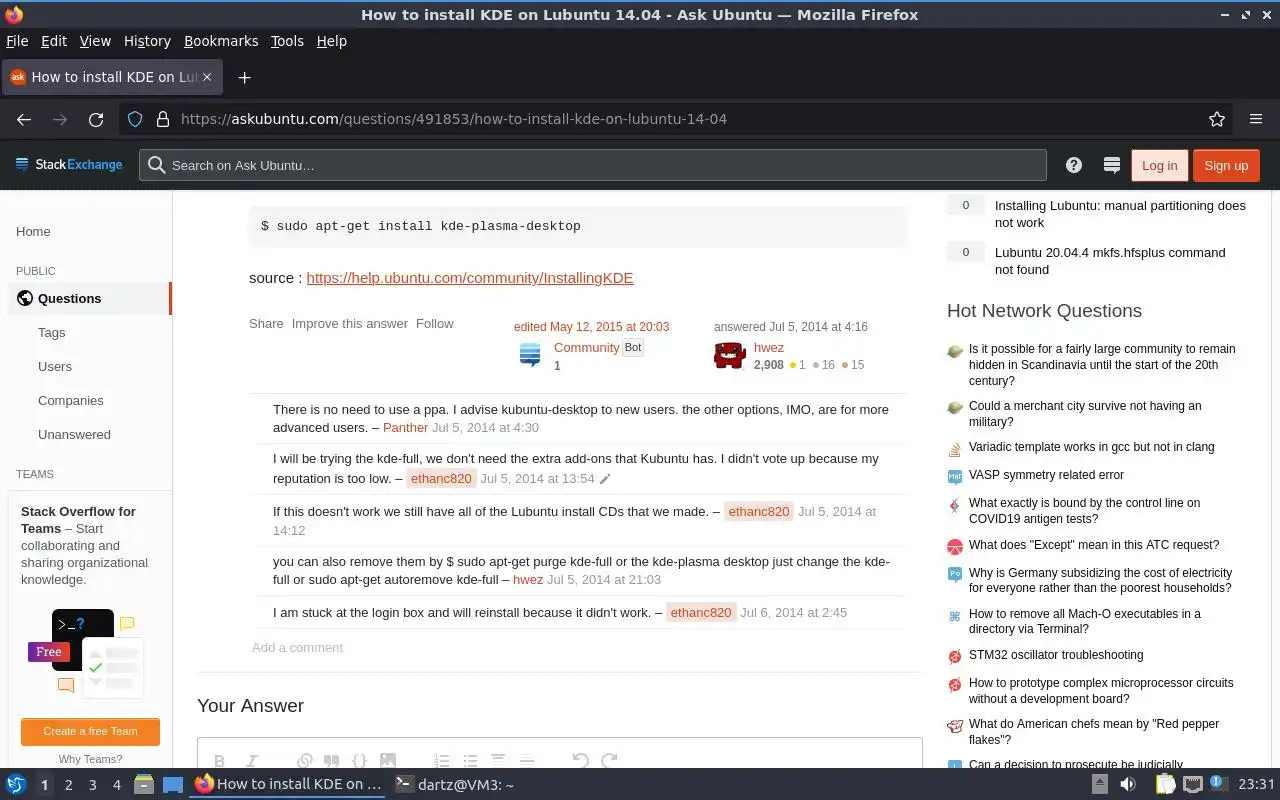Open the Bookmarks menu
Screen dimensions: 1280x800
[x=221, y=41]
